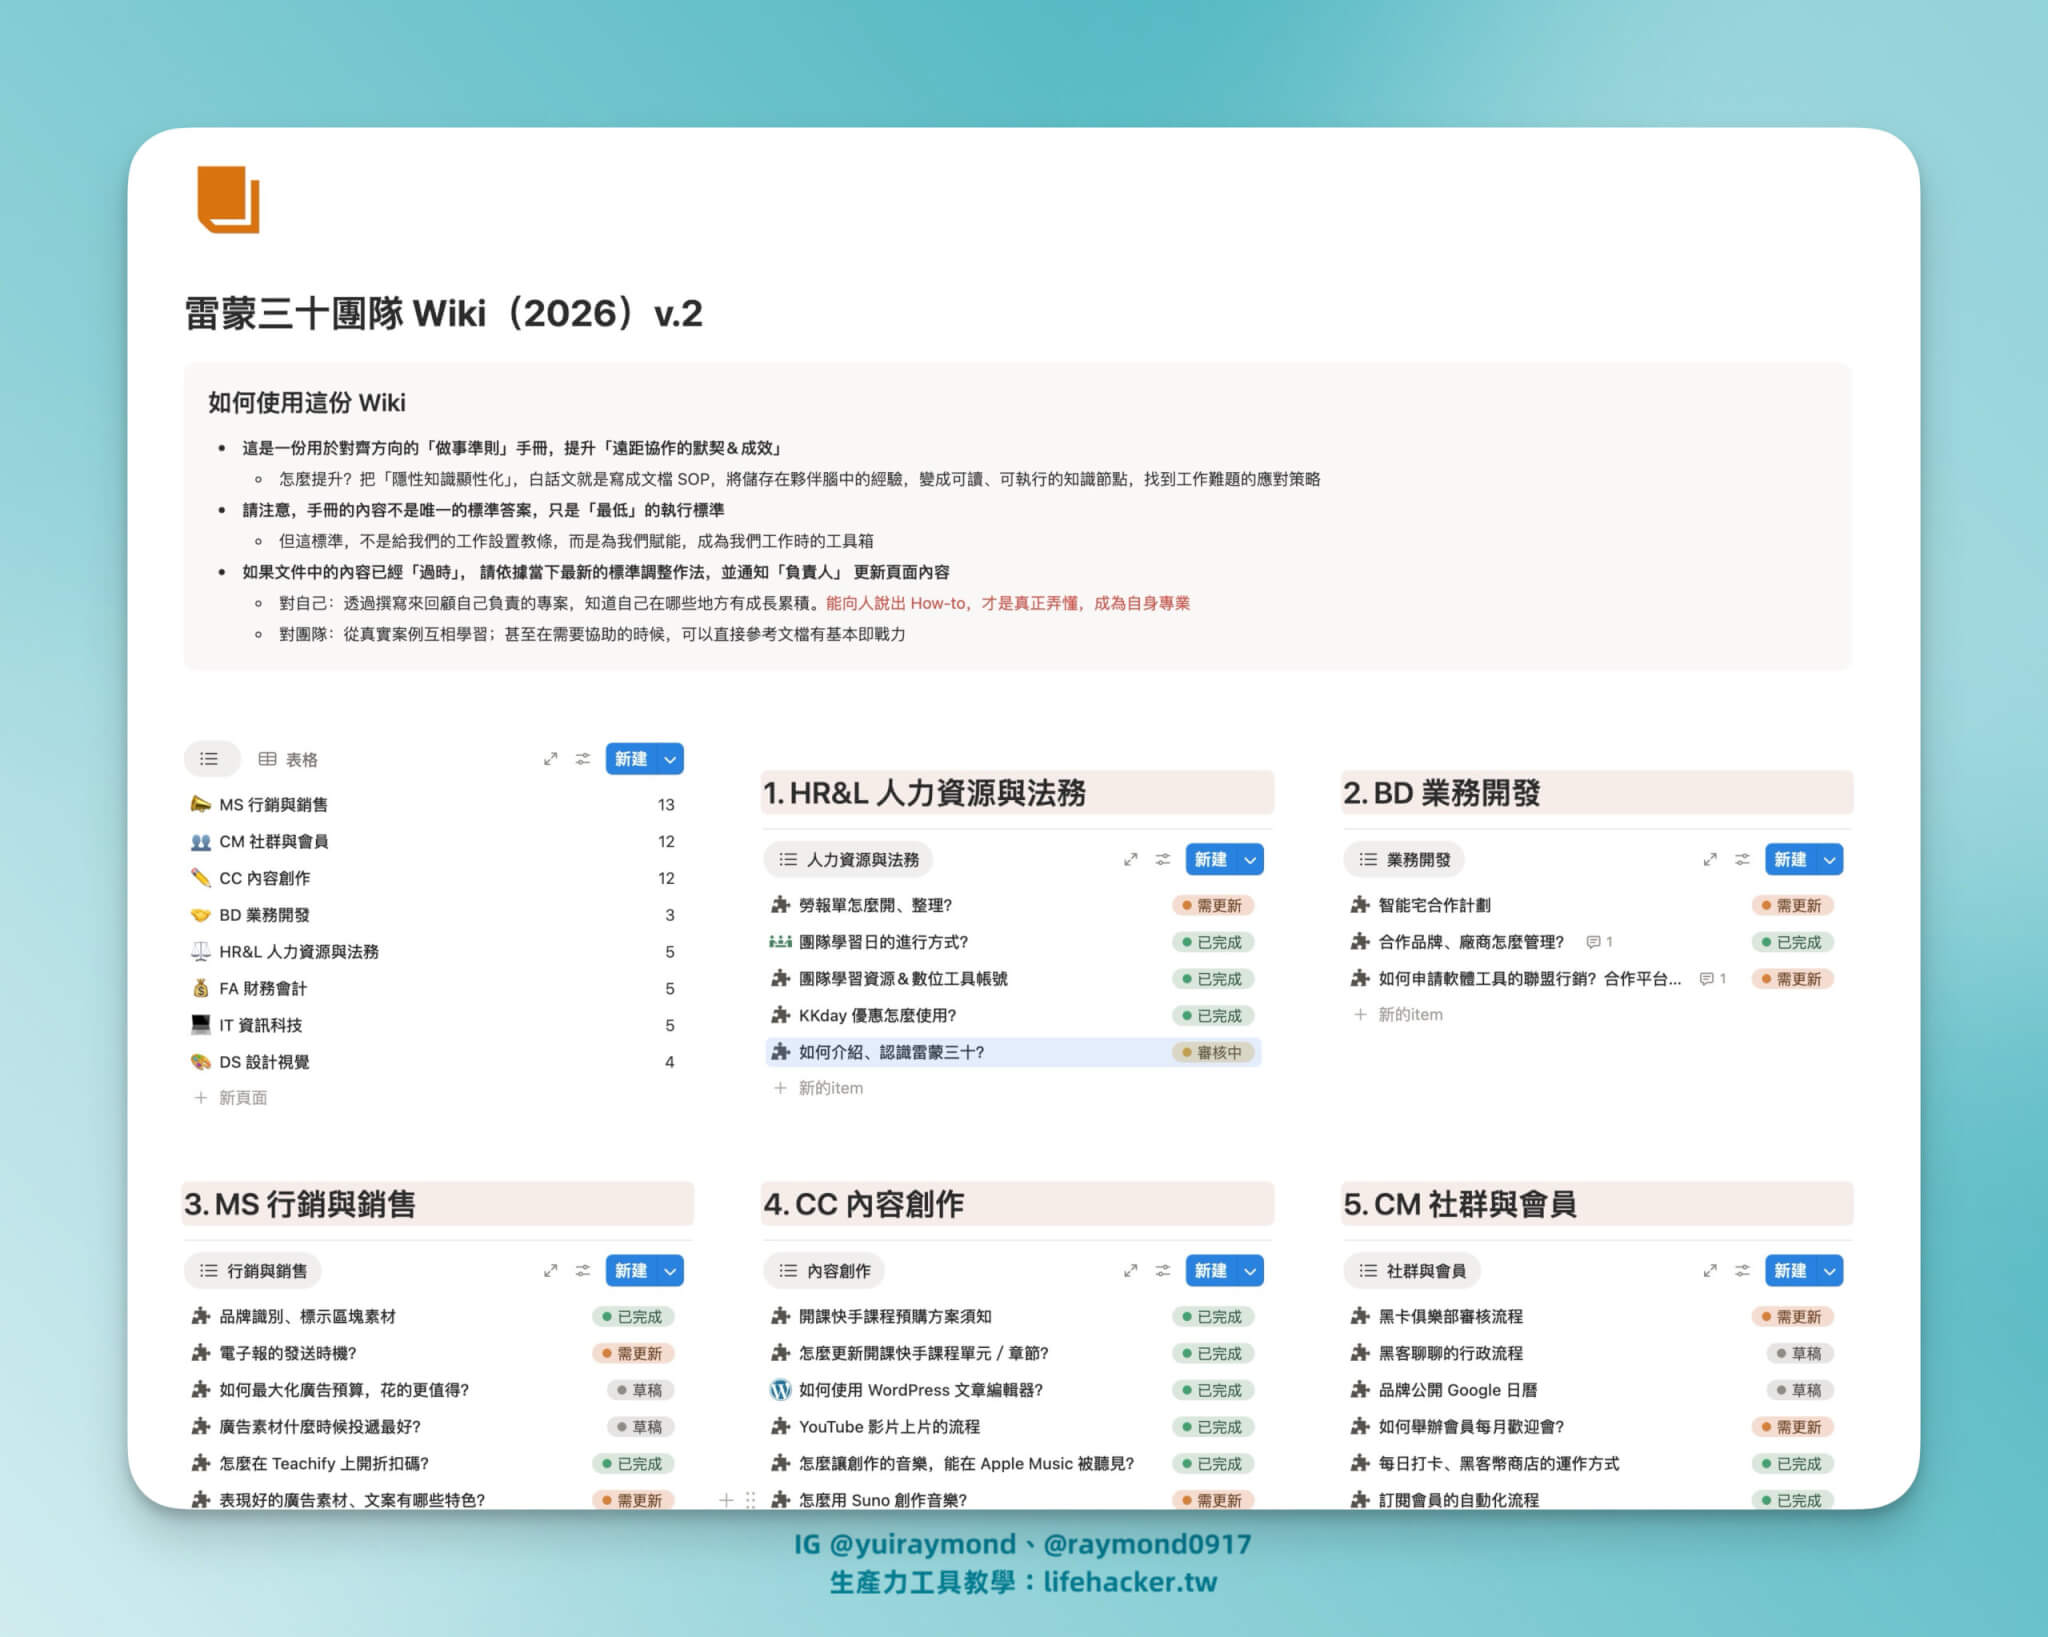Click 需更新 status tag on 勞報單怎麼開

[x=1212, y=905]
